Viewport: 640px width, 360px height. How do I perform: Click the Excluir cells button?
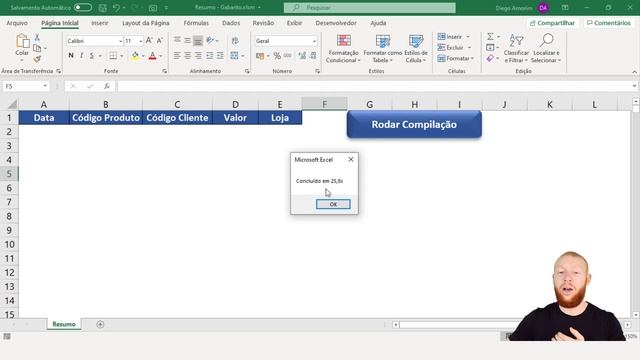point(451,48)
